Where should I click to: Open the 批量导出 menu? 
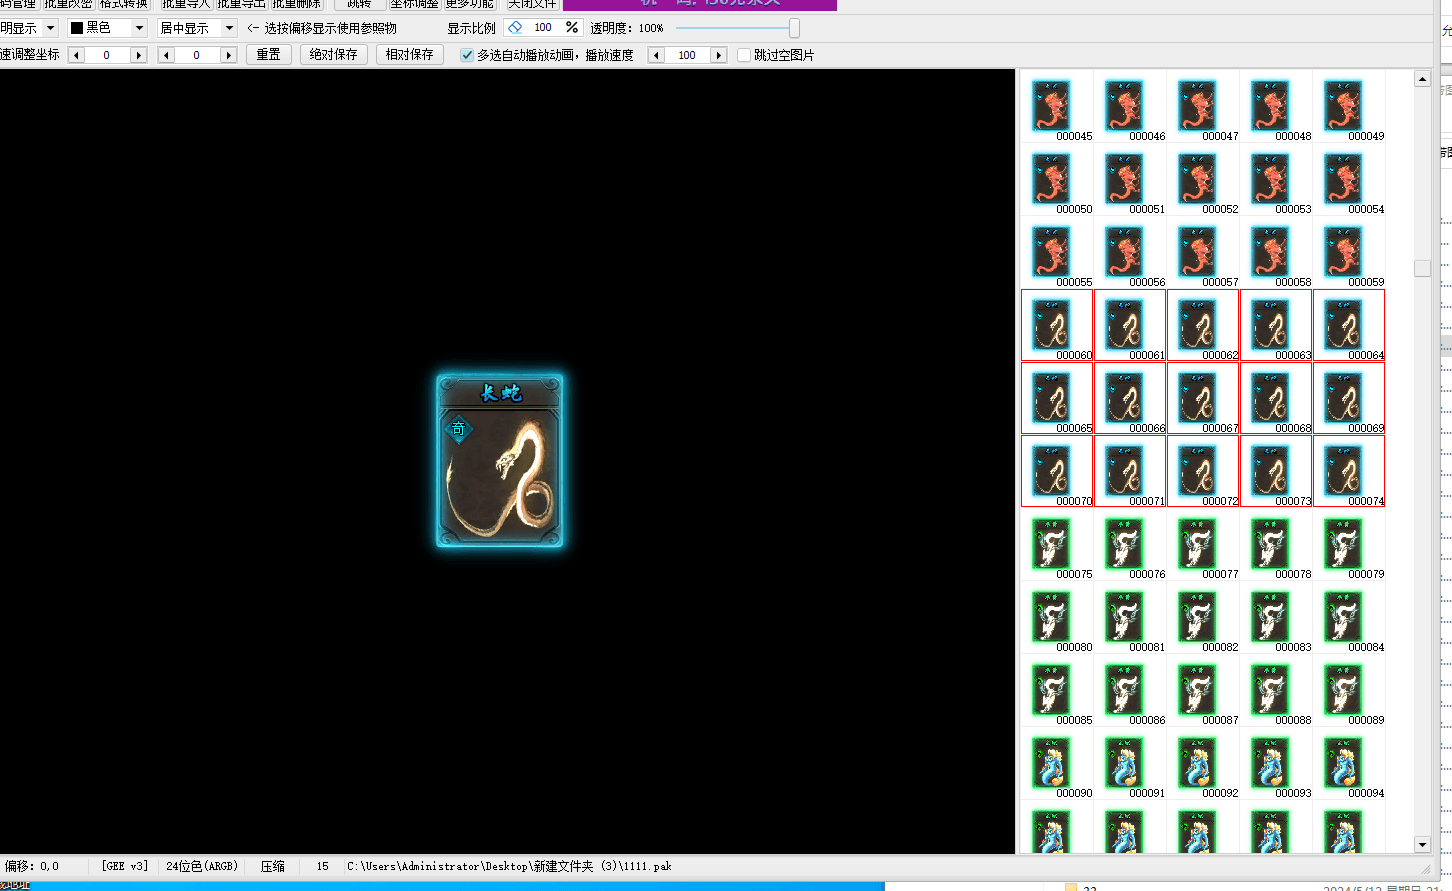pos(241,4)
